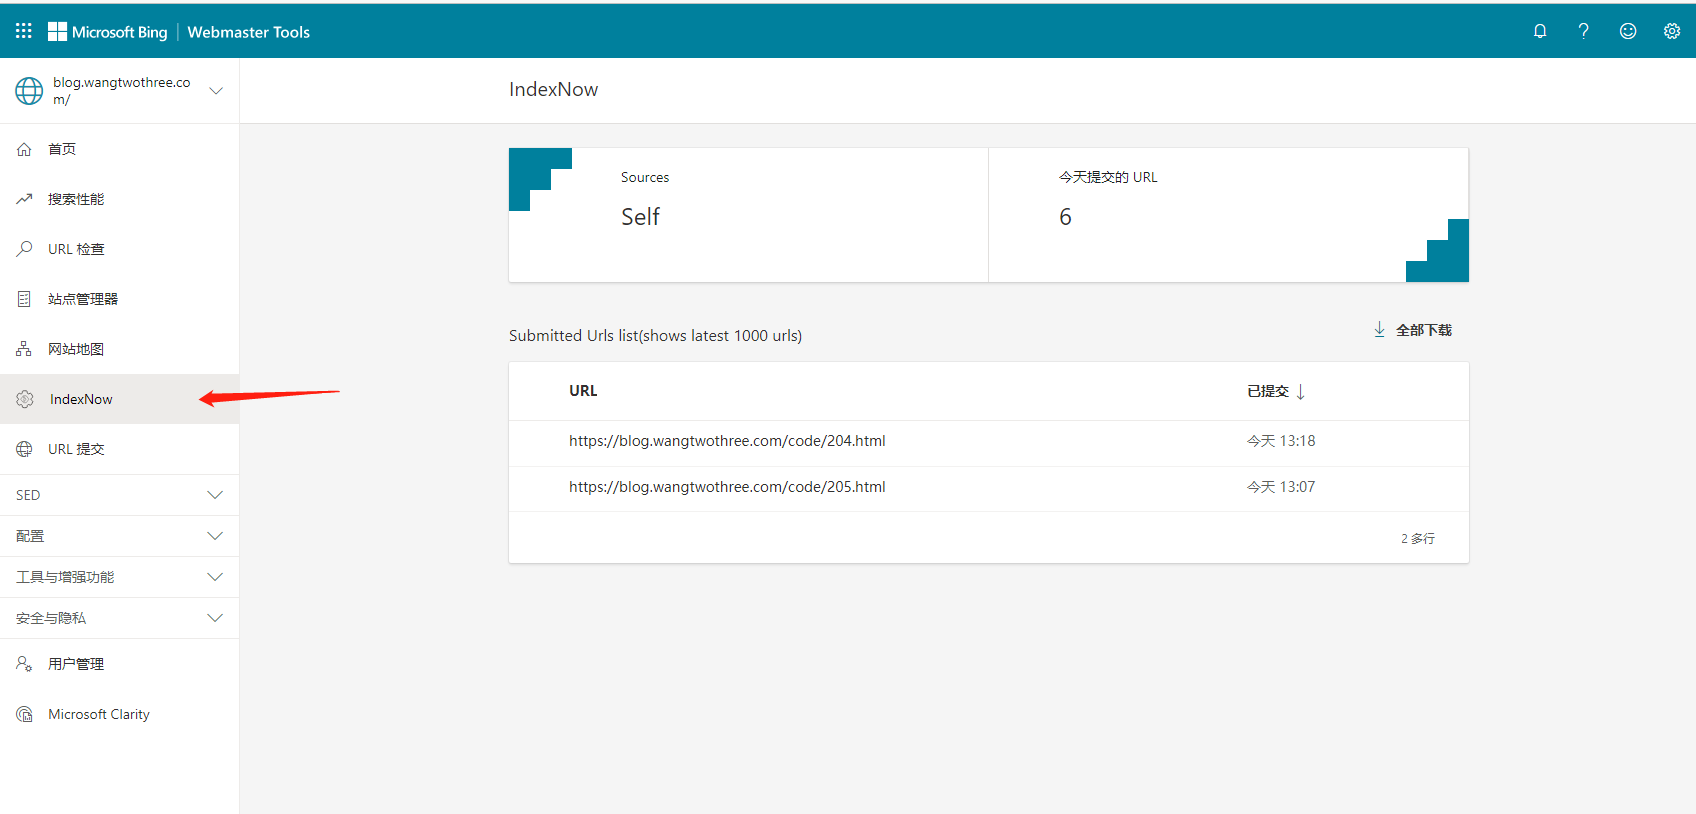Click the 205.html submitted URL row
The width and height of the screenshot is (1696, 814).
pyautogui.click(x=727, y=487)
